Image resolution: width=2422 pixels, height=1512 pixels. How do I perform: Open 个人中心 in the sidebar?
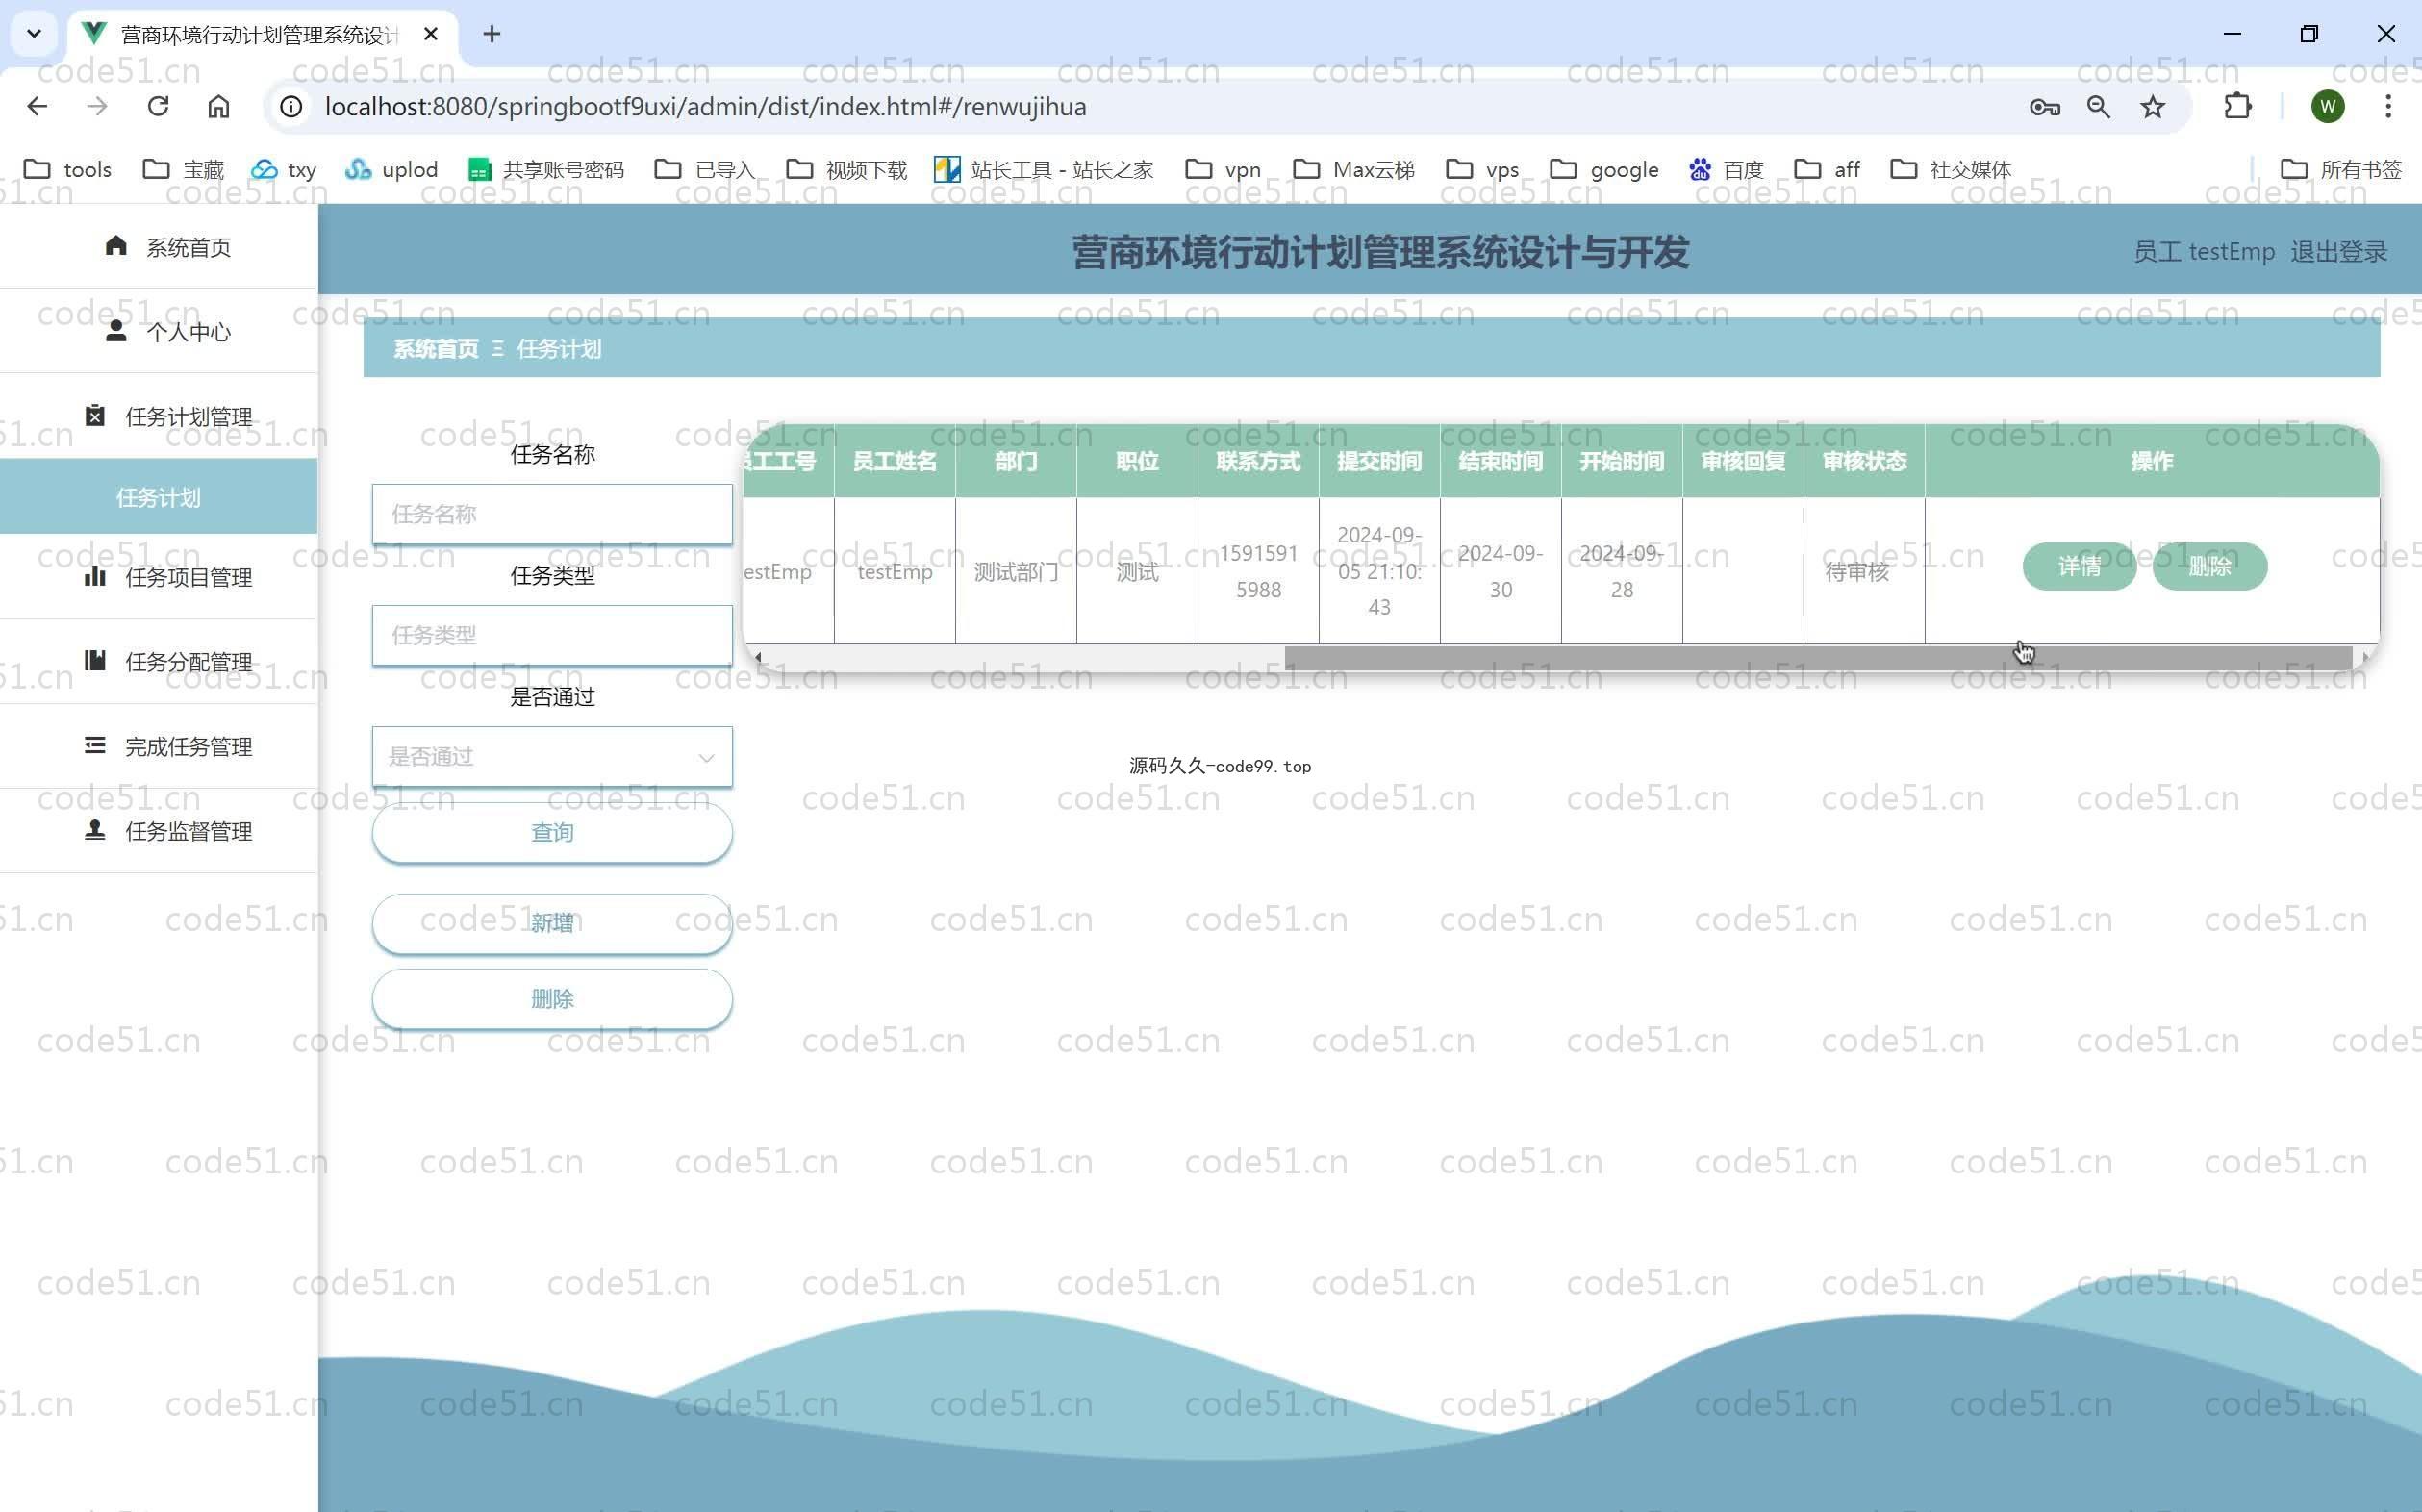point(159,331)
